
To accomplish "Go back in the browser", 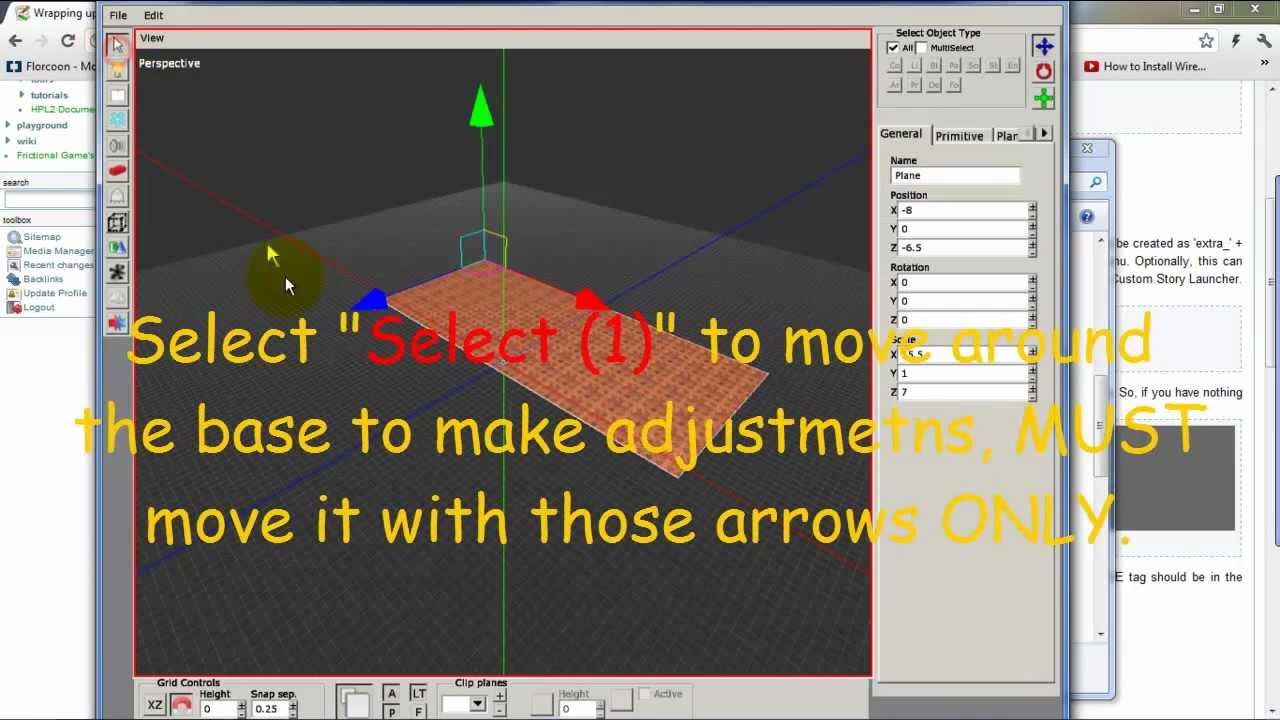I will pyautogui.click(x=15, y=41).
